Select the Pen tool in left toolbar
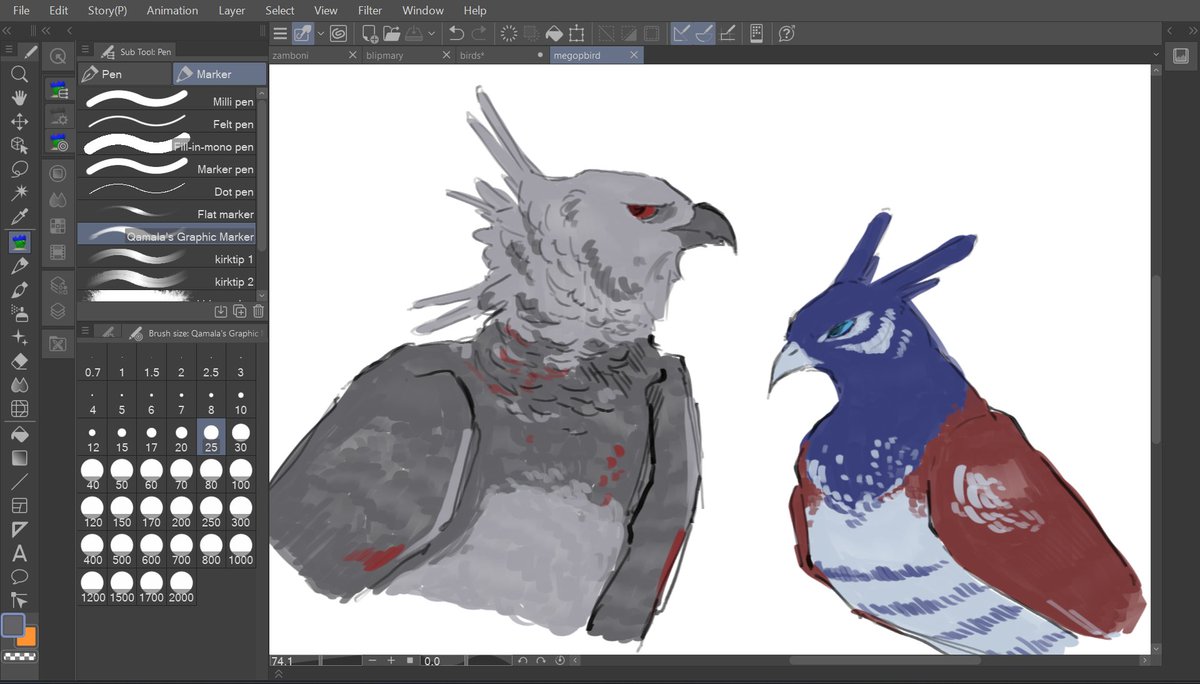Viewport: 1200px width, 684px height. click(x=19, y=266)
